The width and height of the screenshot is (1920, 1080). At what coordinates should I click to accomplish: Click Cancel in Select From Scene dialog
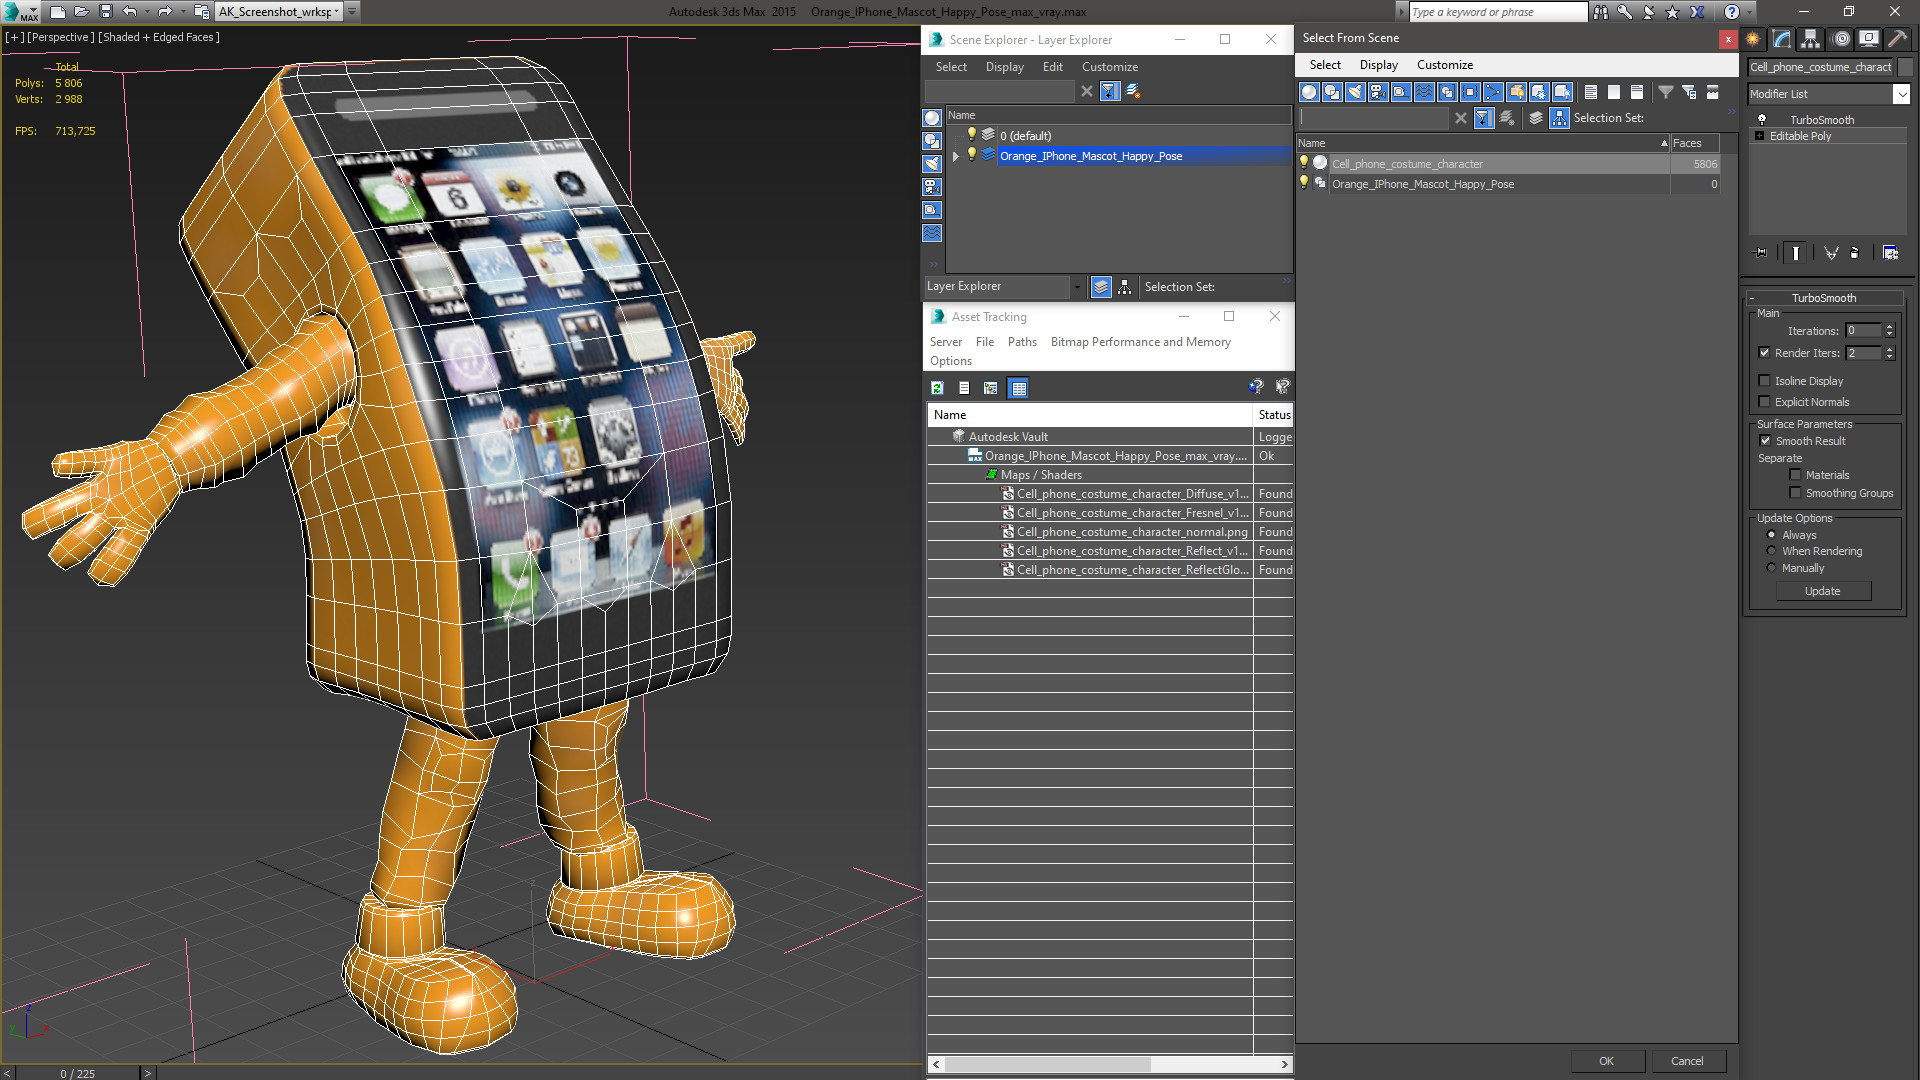click(1687, 1061)
